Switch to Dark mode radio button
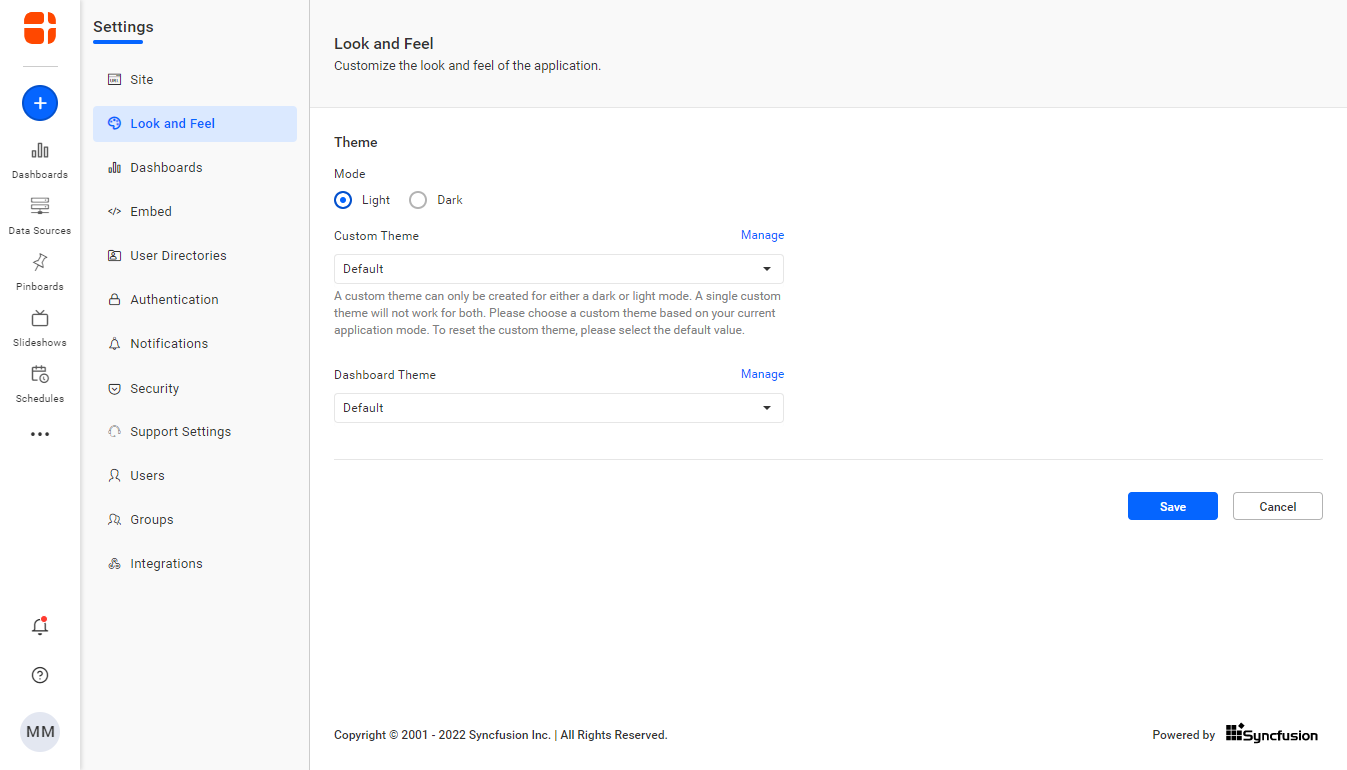 pyautogui.click(x=418, y=200)
